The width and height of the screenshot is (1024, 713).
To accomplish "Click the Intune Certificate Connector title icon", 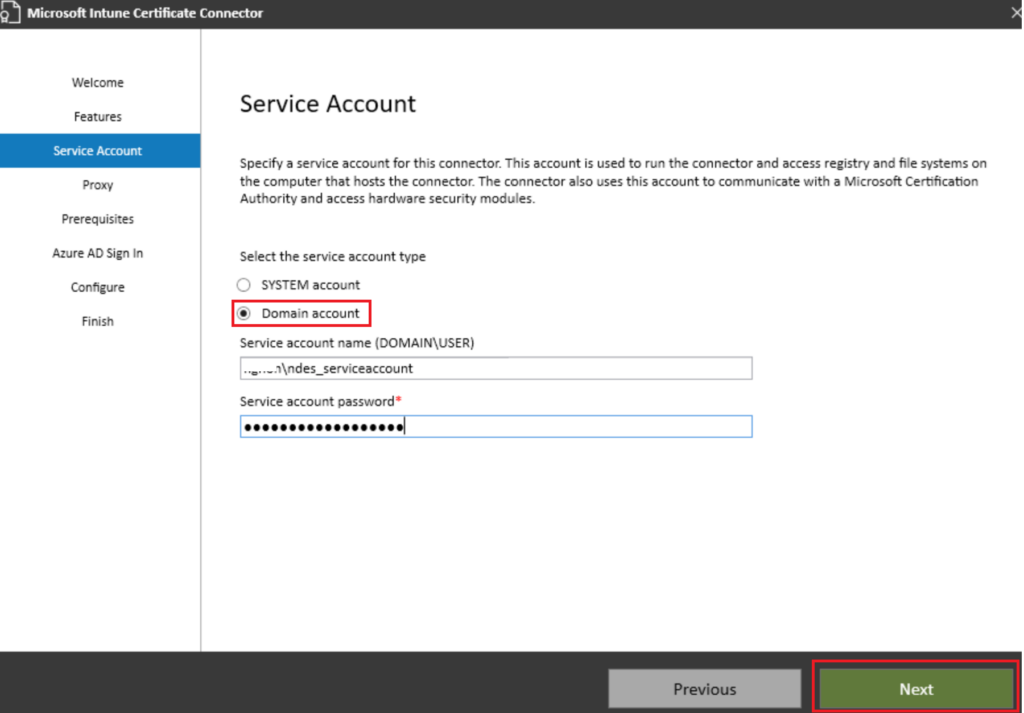I will [10, 13].
